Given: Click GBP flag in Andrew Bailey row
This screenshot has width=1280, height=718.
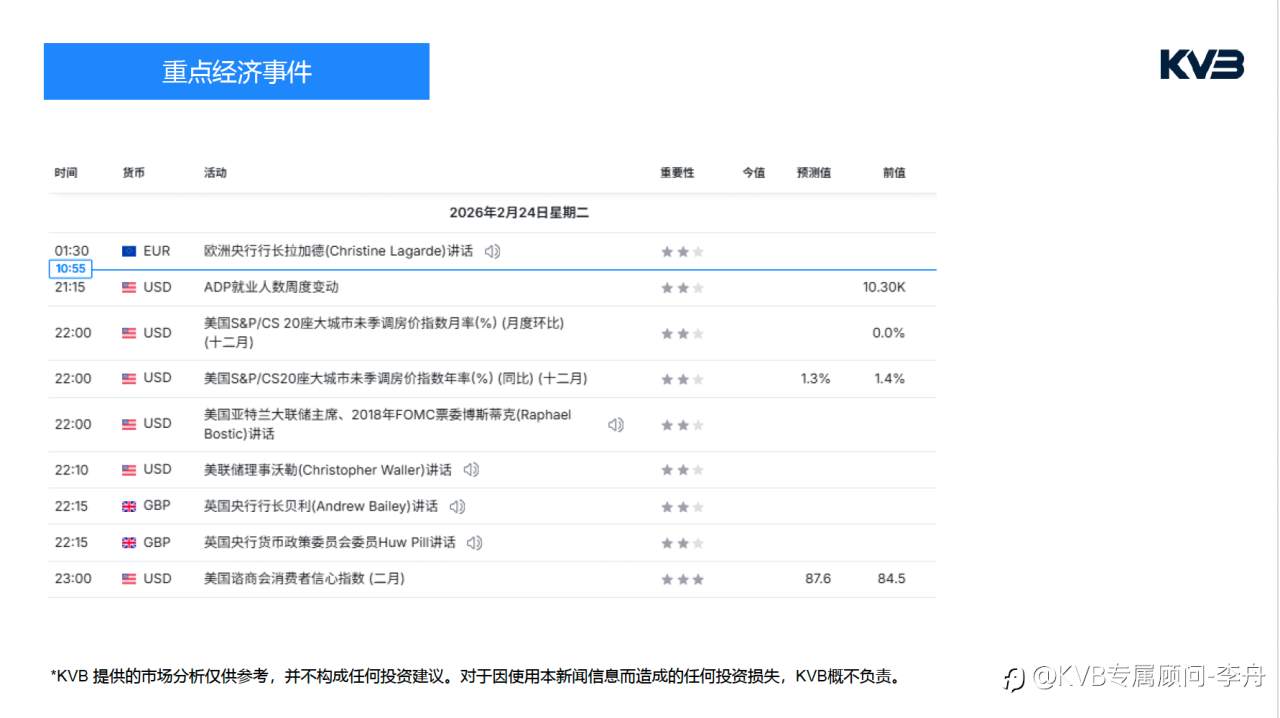Looking at the screenshot, I should tap(129, 507).
